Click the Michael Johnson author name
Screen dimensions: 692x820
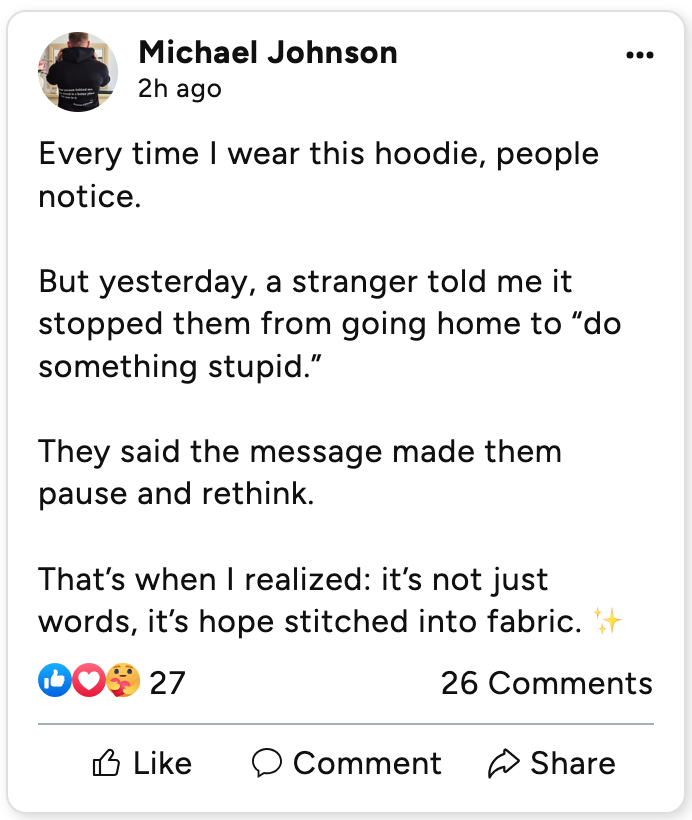pos(267,52)
